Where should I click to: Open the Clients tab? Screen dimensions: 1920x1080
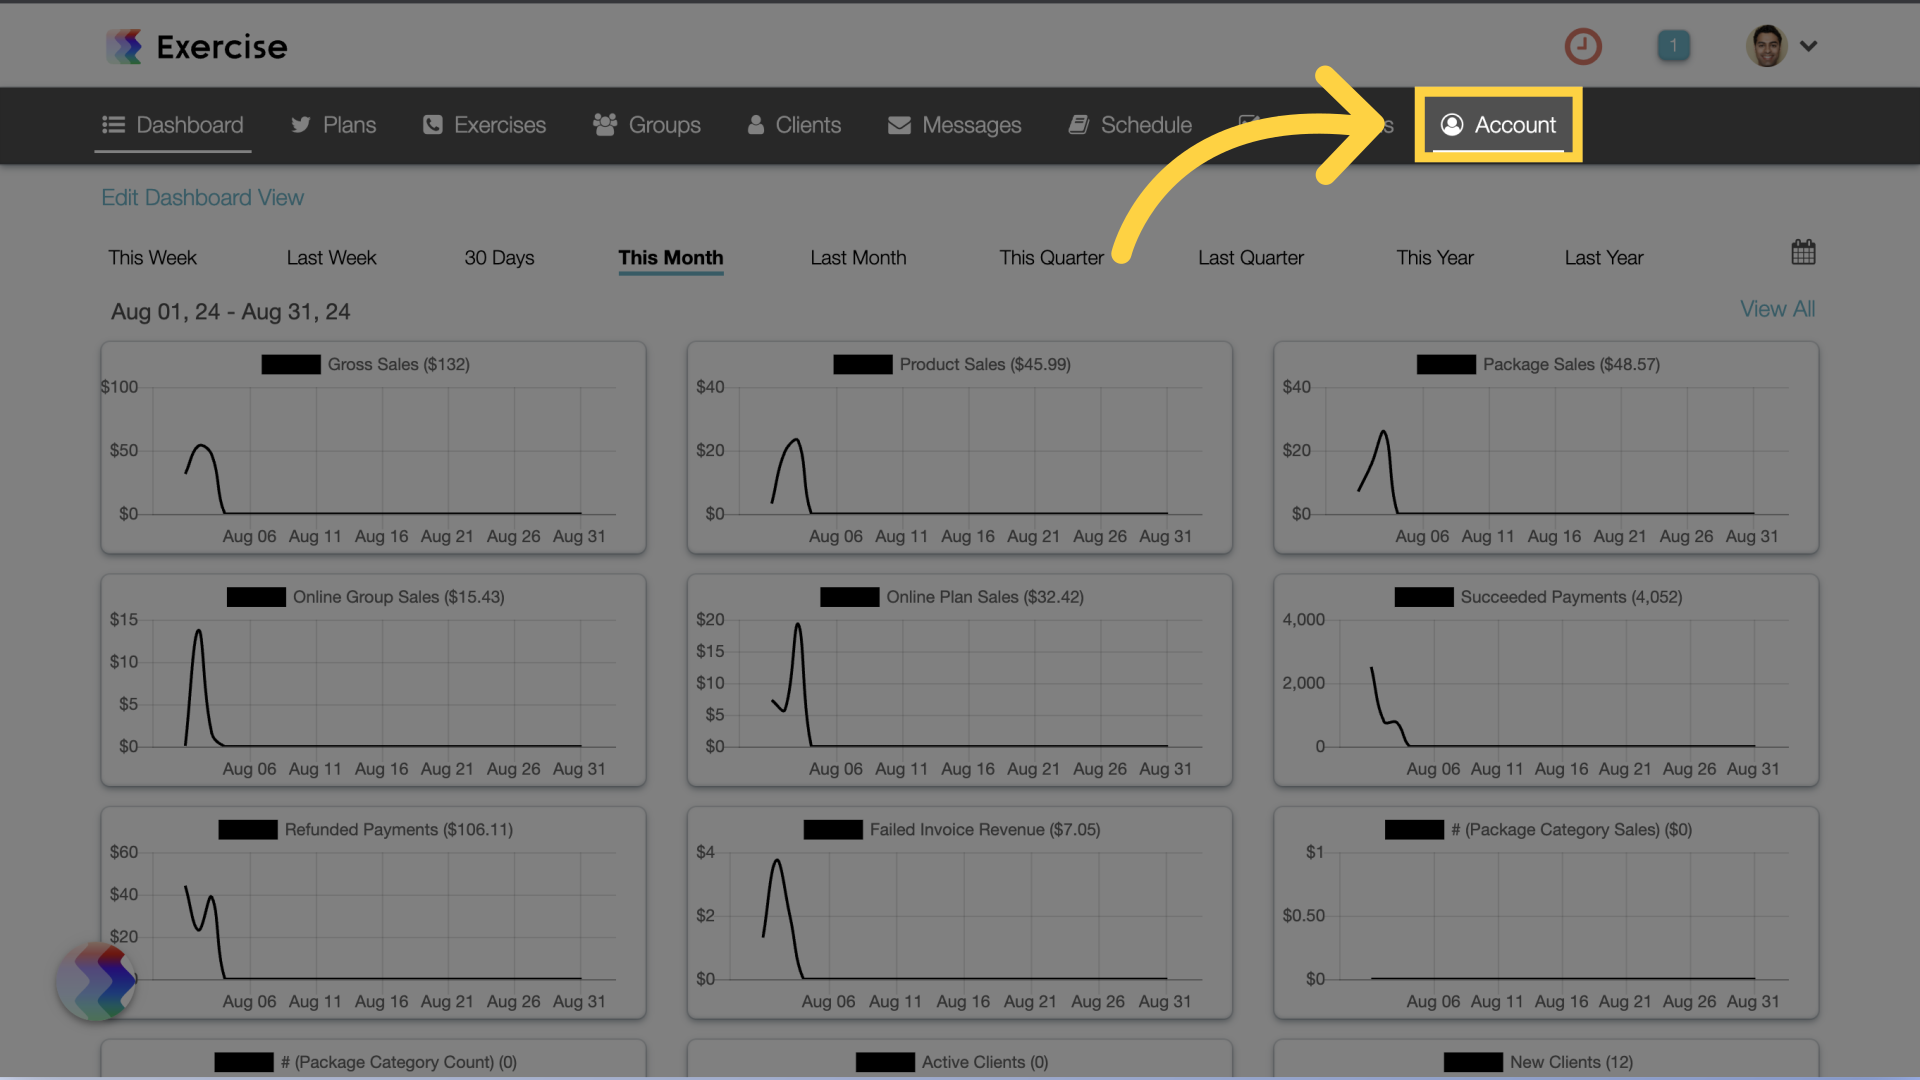[x=795, y=125]
